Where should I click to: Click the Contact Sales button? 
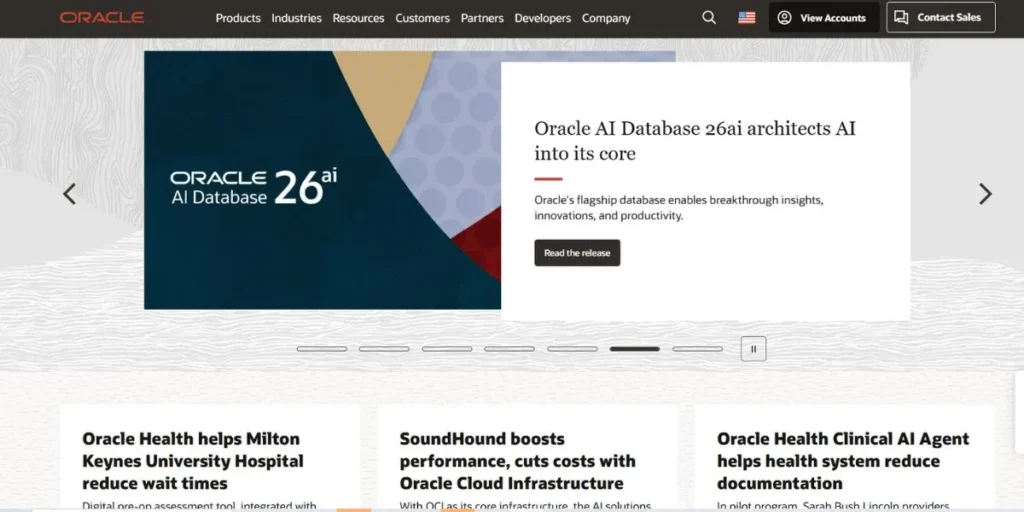[x=940, y=18]
